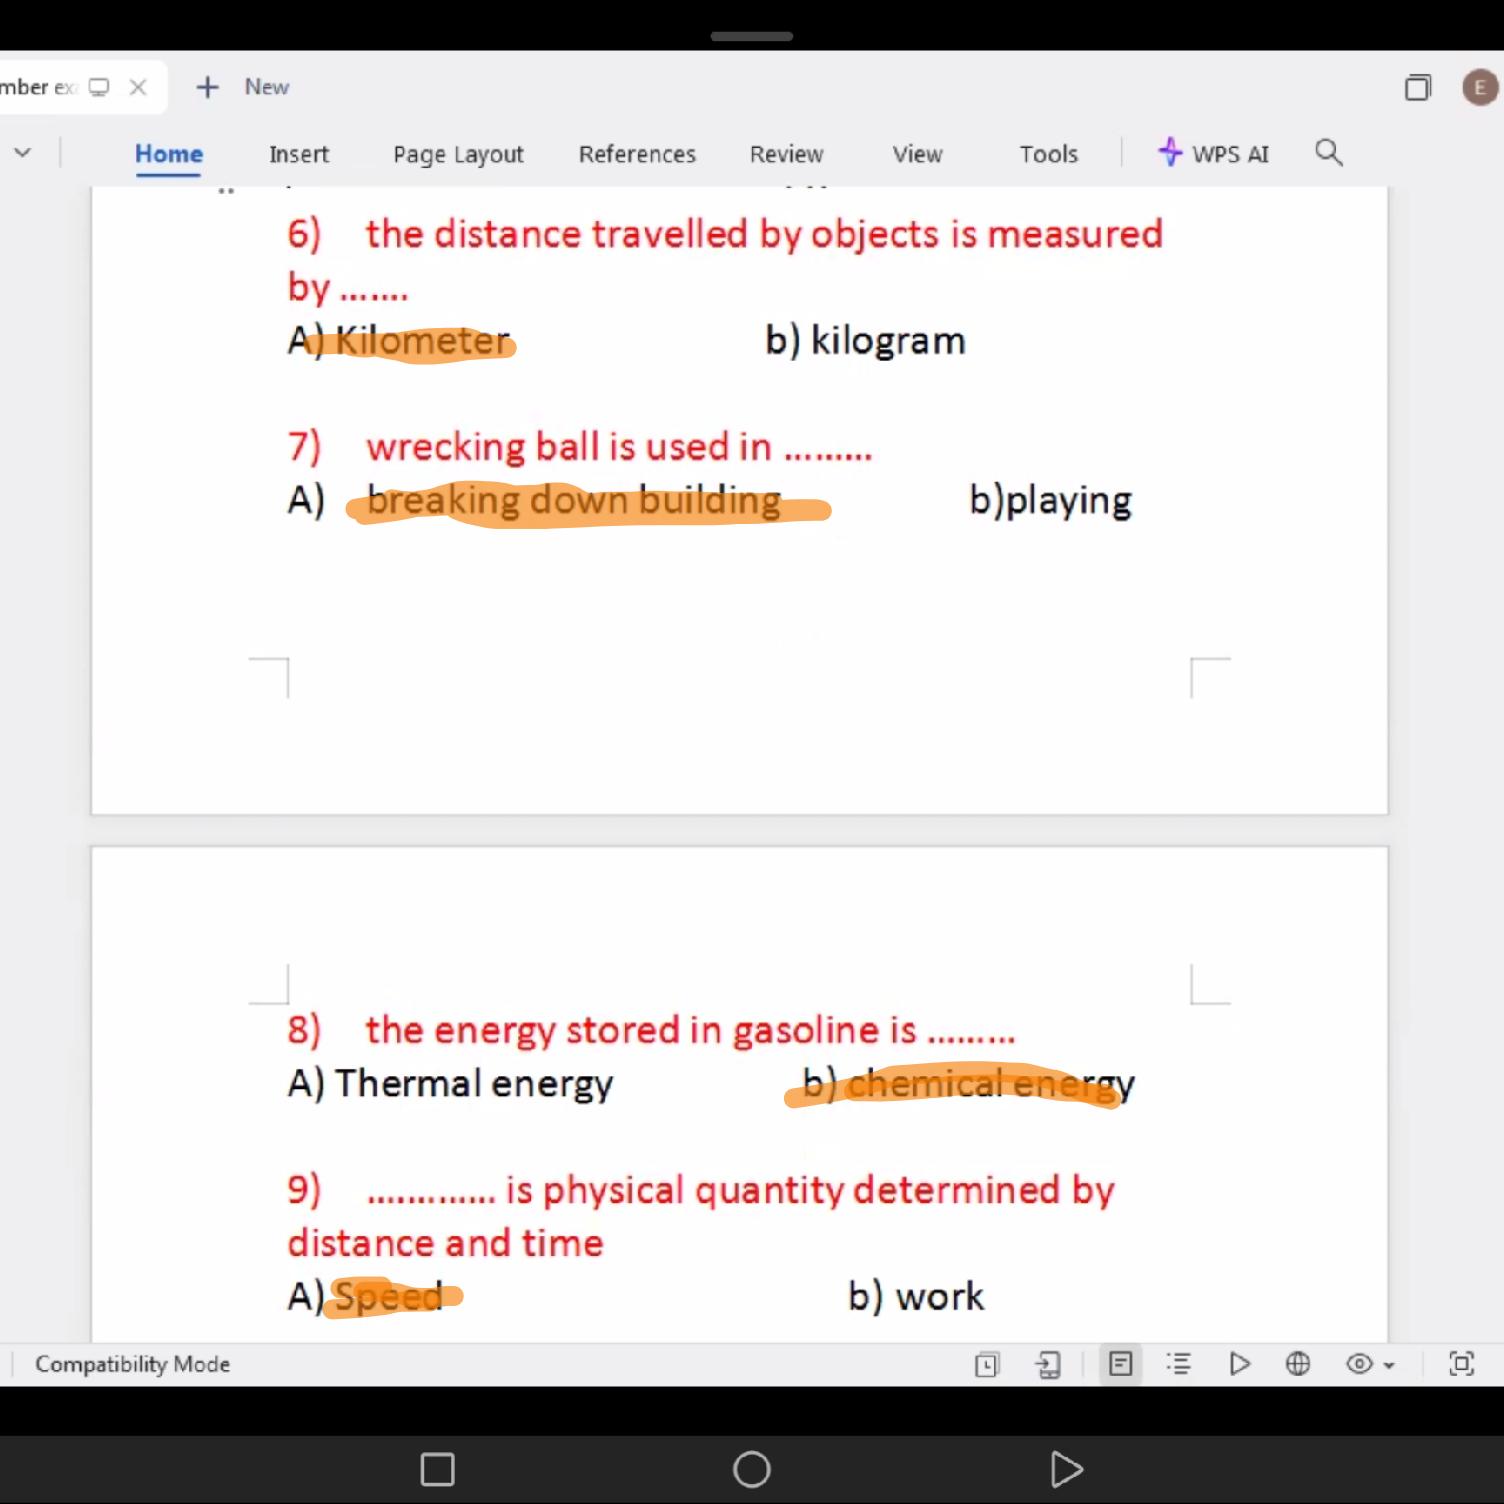Click the multi-window icon at top right
Viewport: 1504px width, 1504px height.
click(x=1417, y=88)
